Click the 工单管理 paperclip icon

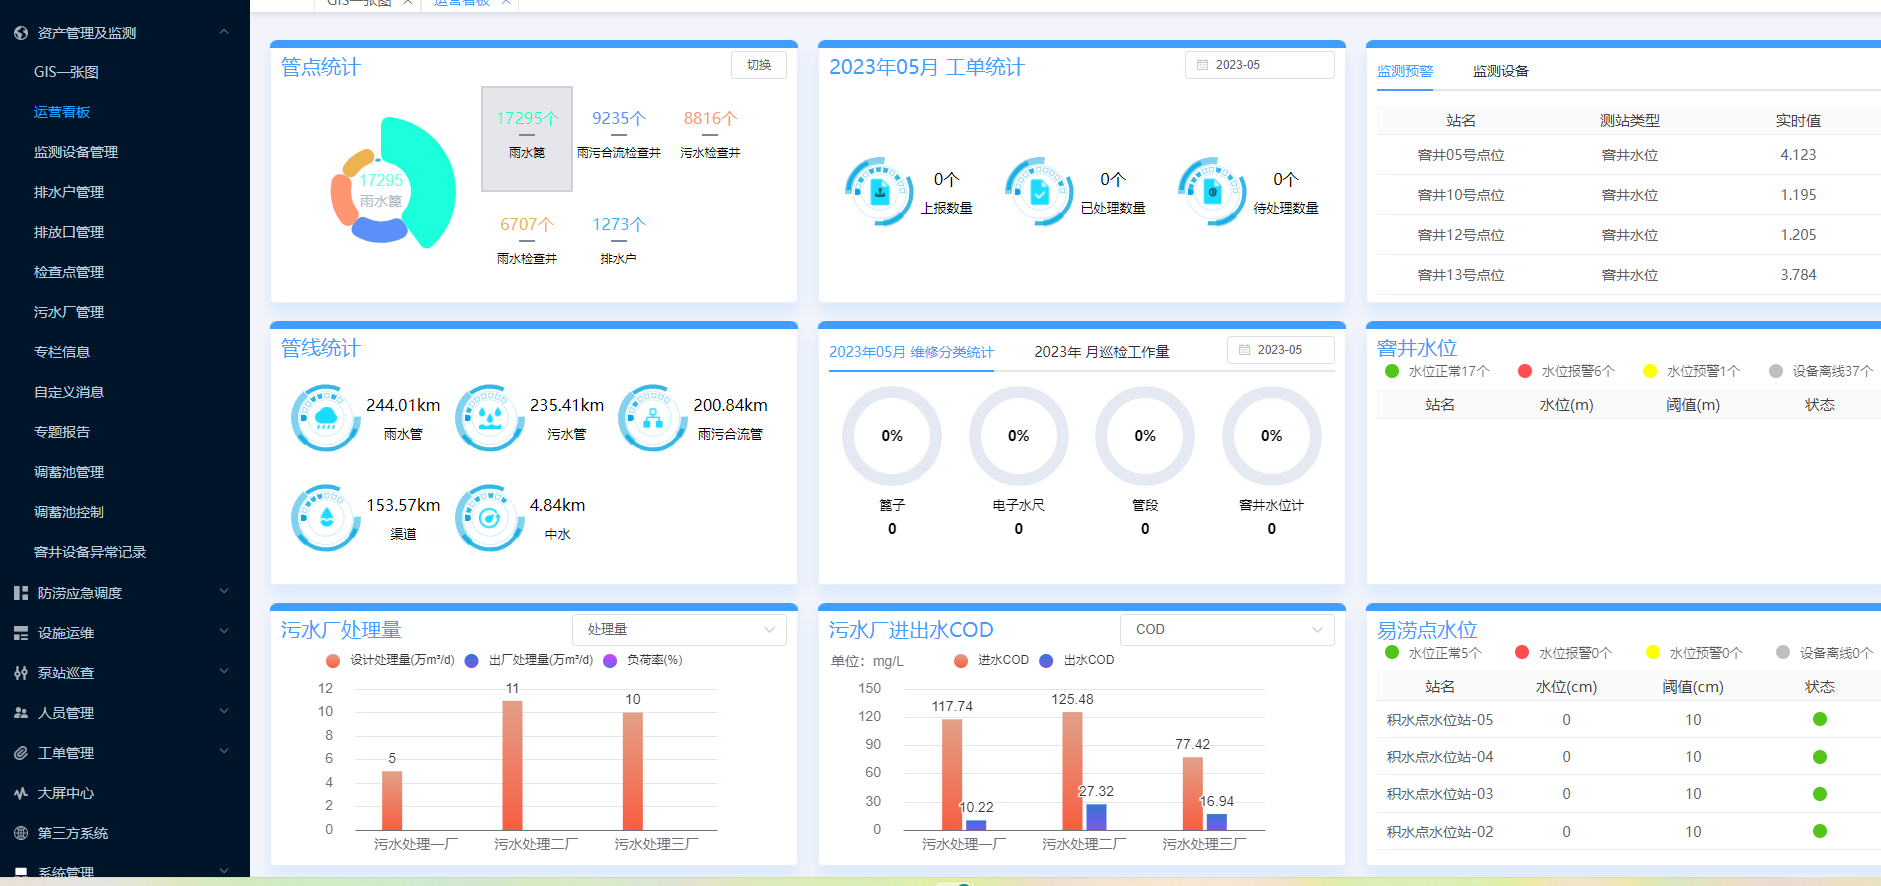[x=21, y=753]
